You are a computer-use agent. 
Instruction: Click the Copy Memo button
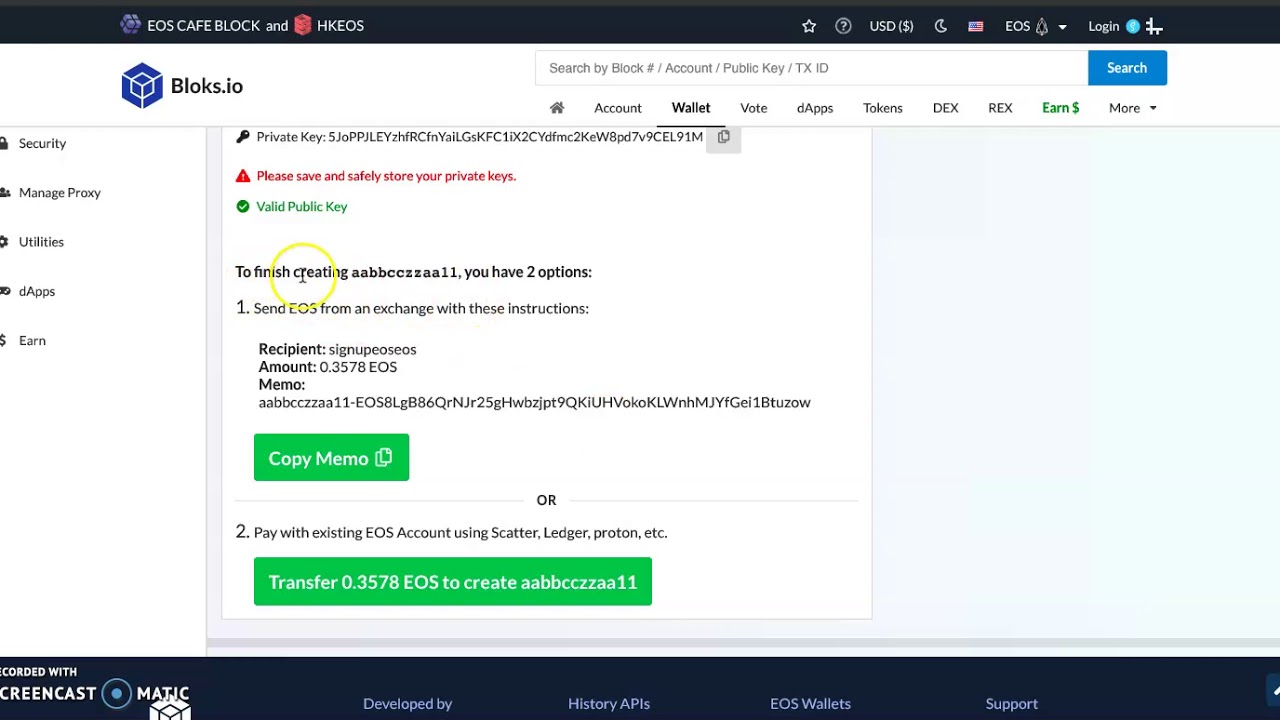click(x=331, y=458)
